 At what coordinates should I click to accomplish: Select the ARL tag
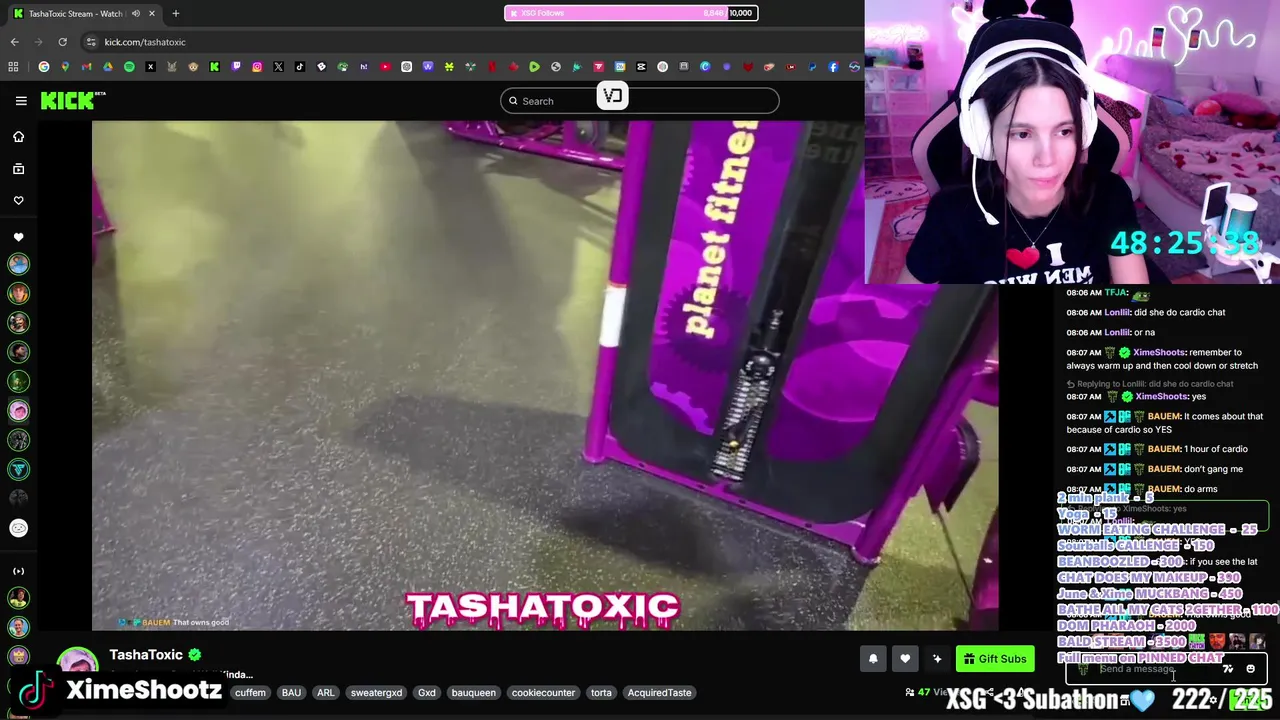pyautogui.click(x=326, y=692)
